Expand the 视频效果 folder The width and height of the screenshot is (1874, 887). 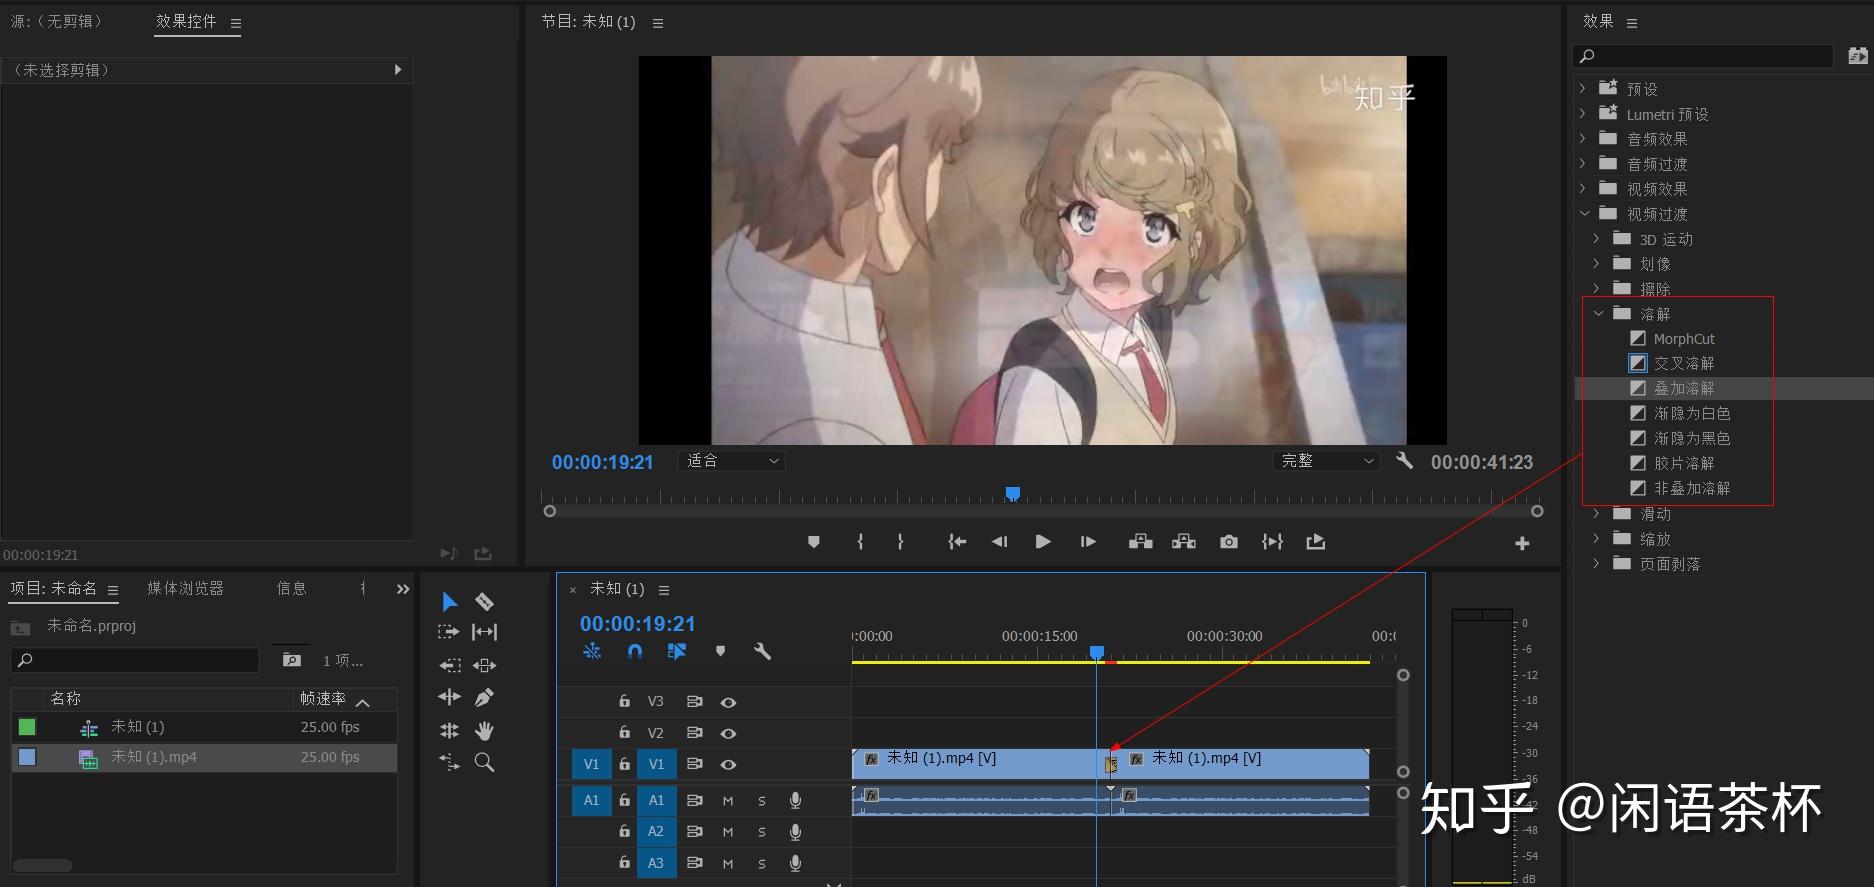[1583, 188]
